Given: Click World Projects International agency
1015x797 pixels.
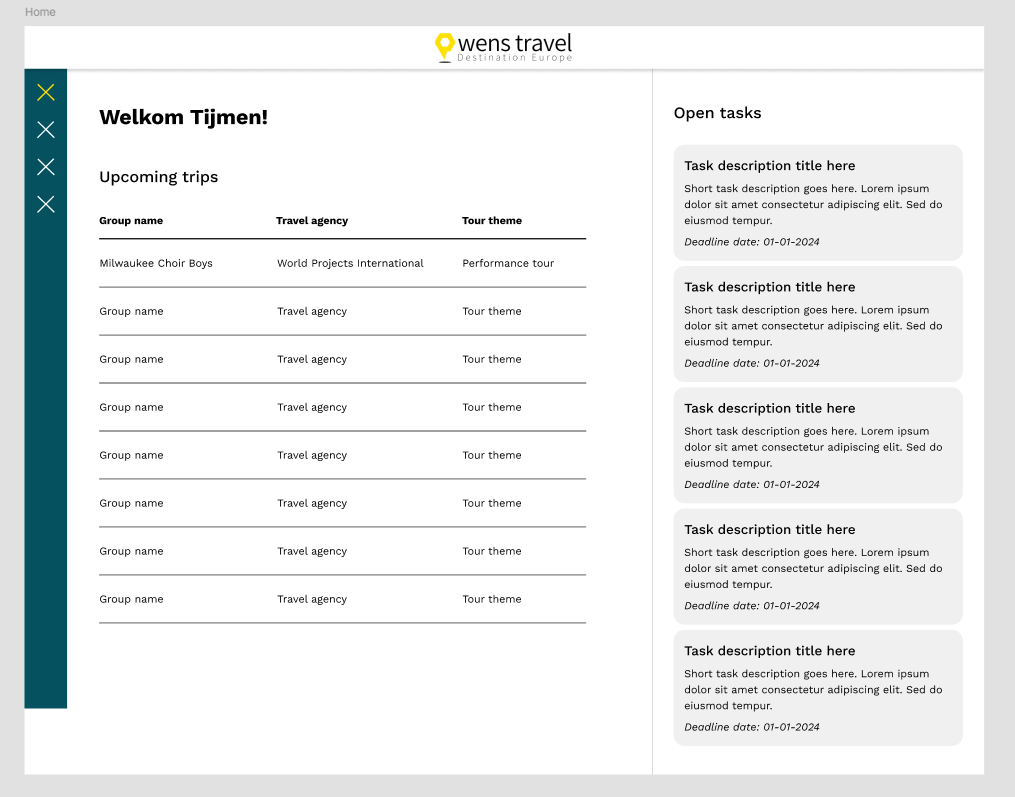Looking at the screenshot, I should tap(350, 264).
